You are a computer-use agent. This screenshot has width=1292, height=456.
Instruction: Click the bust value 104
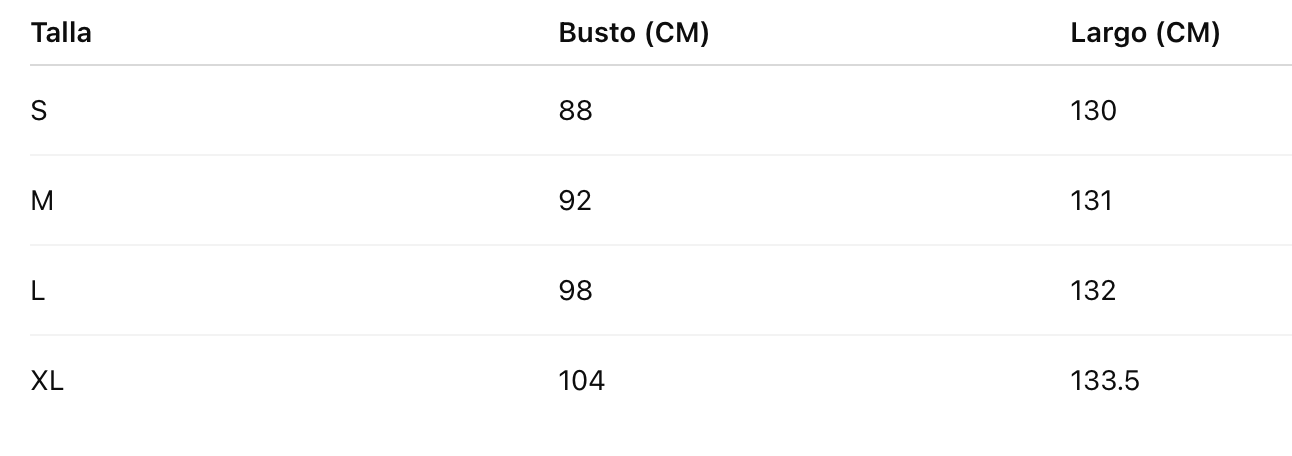(x=581, y=381)
